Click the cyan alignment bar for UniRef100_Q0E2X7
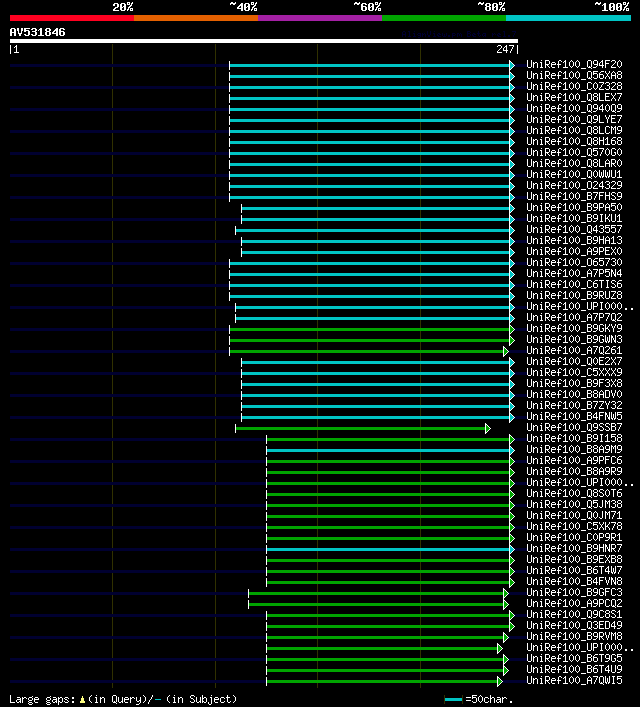 (x=376, y=363)
